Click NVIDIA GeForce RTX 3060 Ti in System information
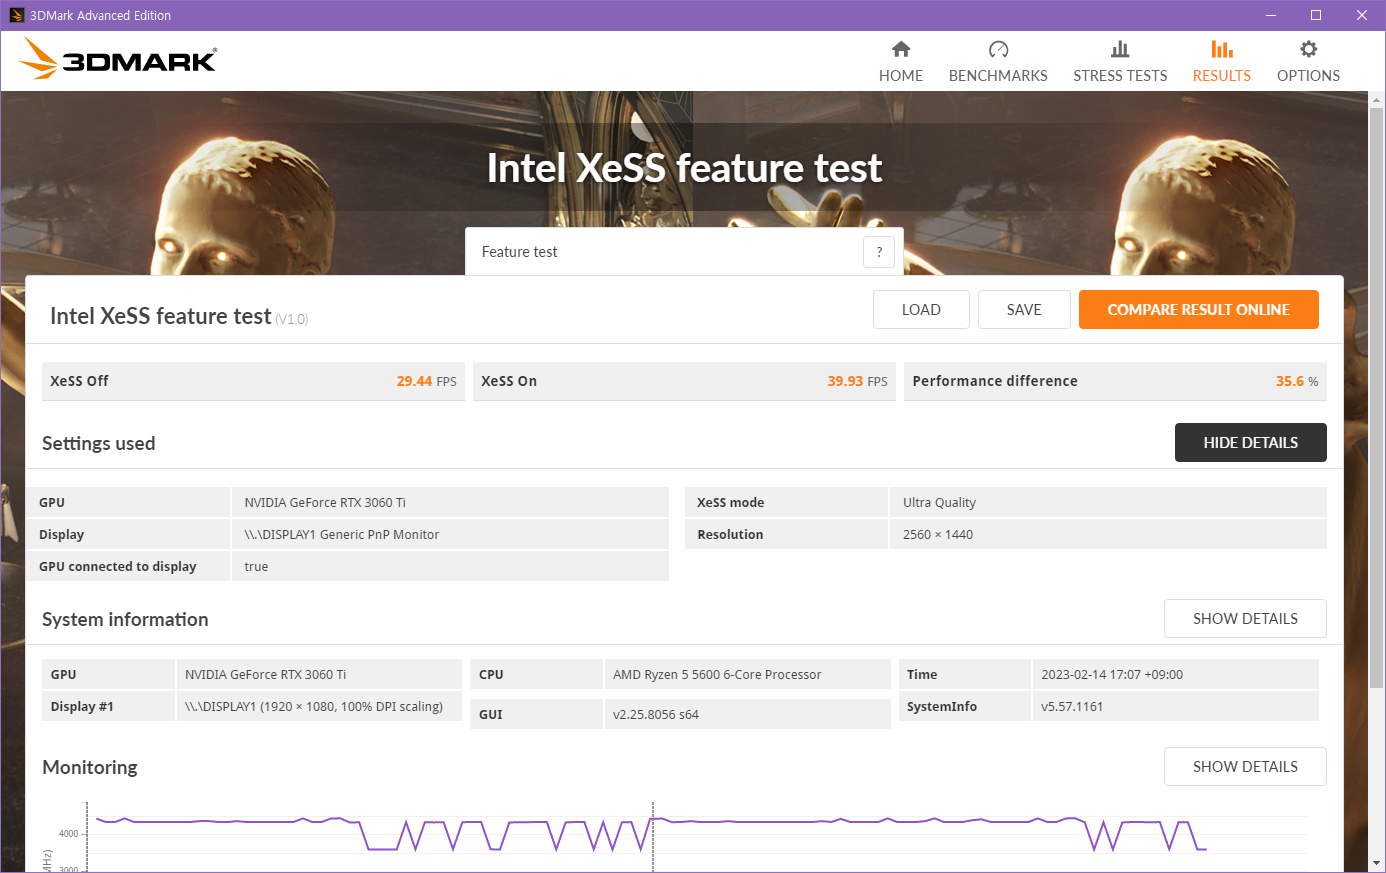The height and width of the screenshot is (873, 1386). point(266,675)
